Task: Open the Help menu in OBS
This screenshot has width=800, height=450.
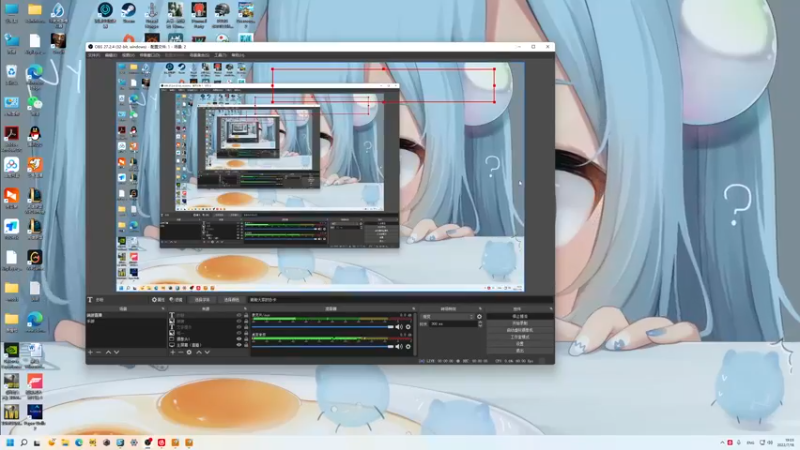Action: tap(238, 55)
